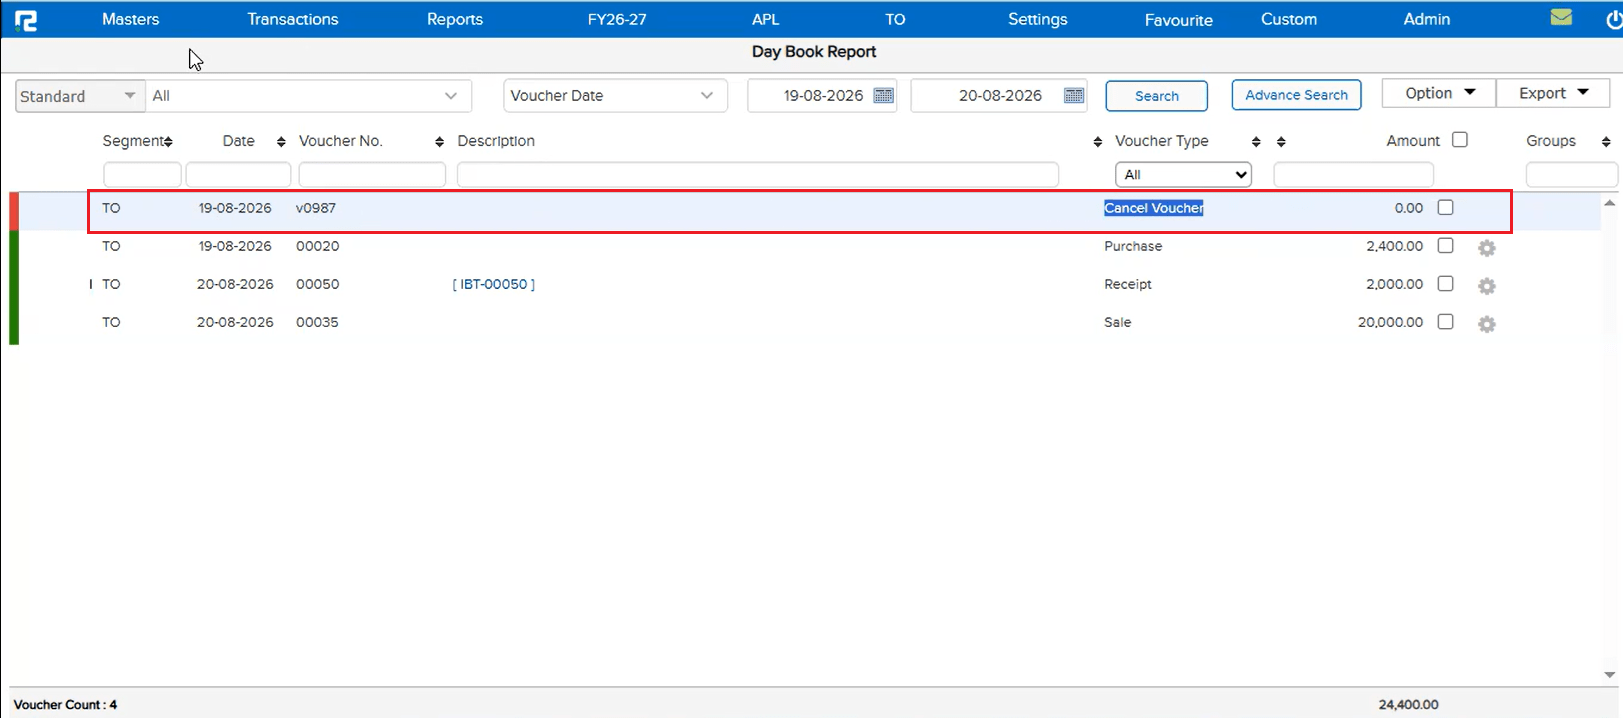This screenshot has height=718, width=1623.
Task: Select voucher number v0987
Action: click(x=316, y=208)
